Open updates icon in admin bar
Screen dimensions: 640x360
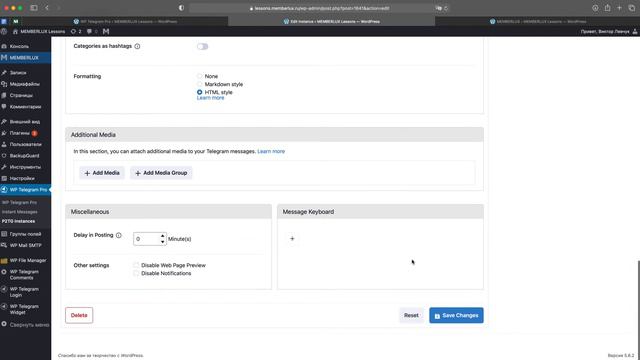coord(76,31)
